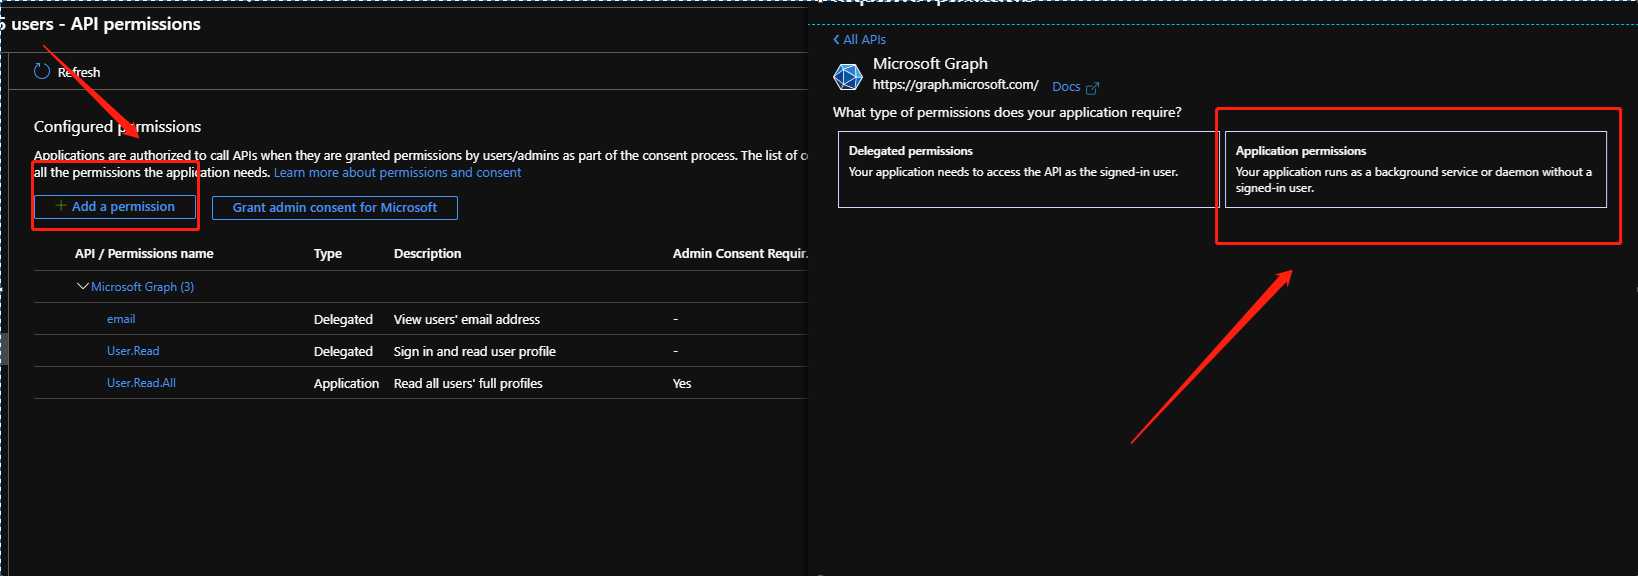Click the Refresh circular arrow icon
Screen dimensions: 1638x576
coord(42,71)
